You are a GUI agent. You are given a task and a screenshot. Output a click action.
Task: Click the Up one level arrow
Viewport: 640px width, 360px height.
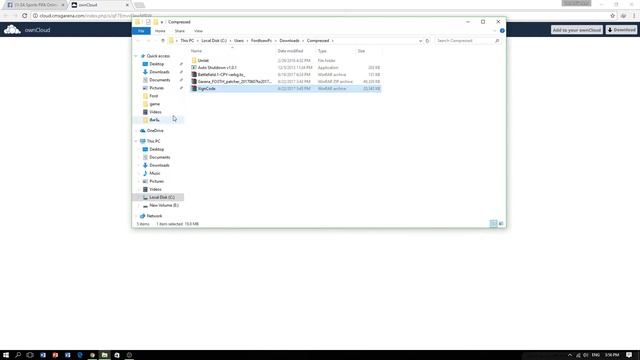point(162,41)
